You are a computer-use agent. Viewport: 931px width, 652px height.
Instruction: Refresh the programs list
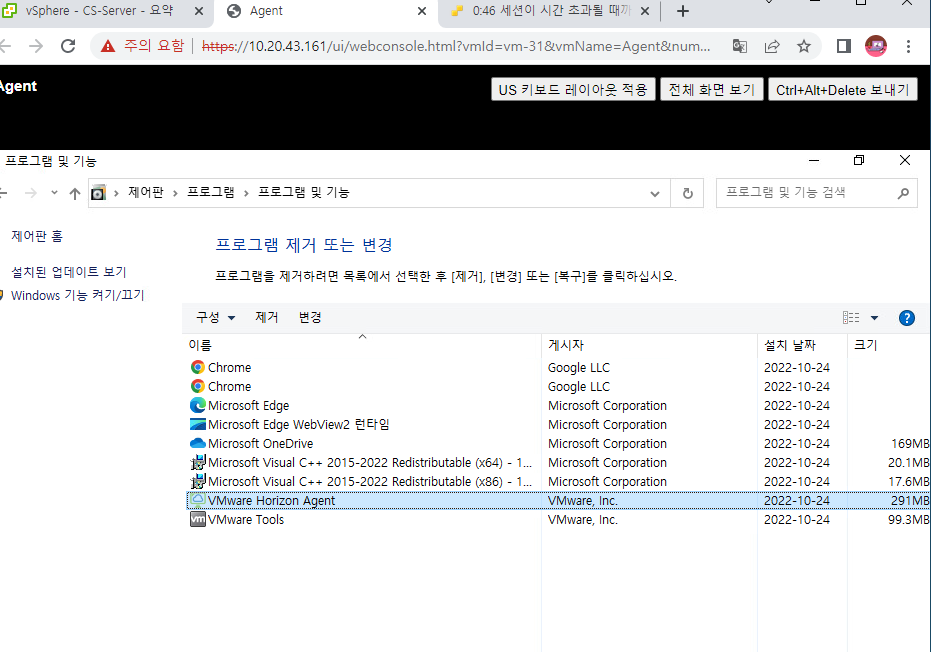click(x=688, y=193)
